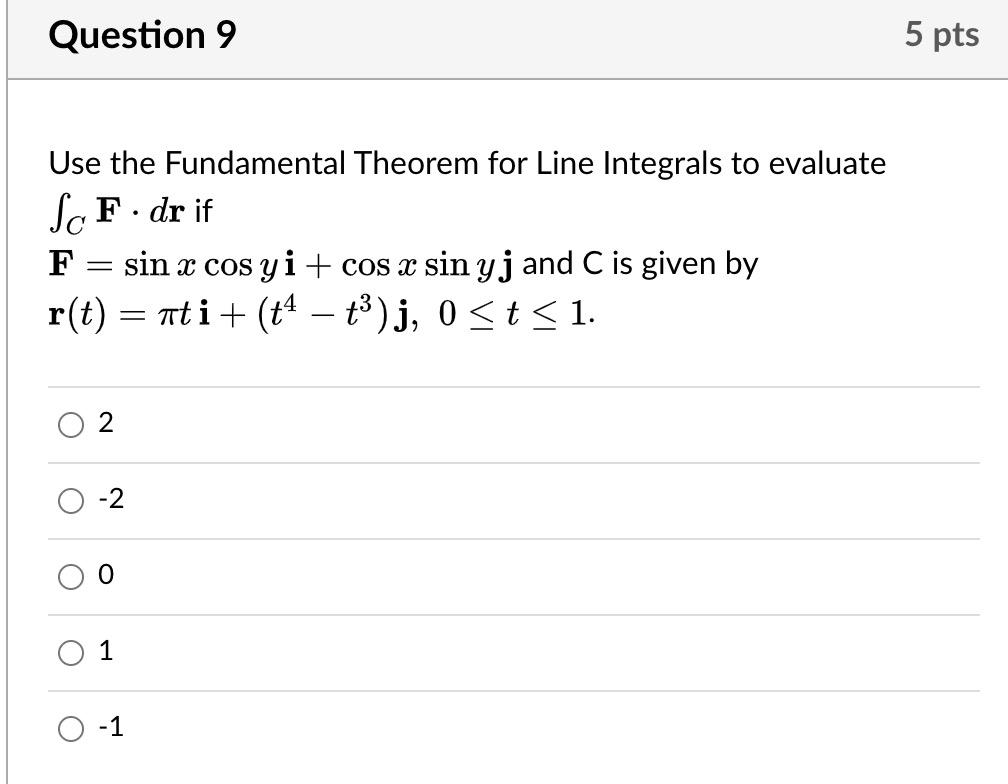1008x784 pixels.
Task: Select the radio button for answer 2
Action: pos(69,425)
